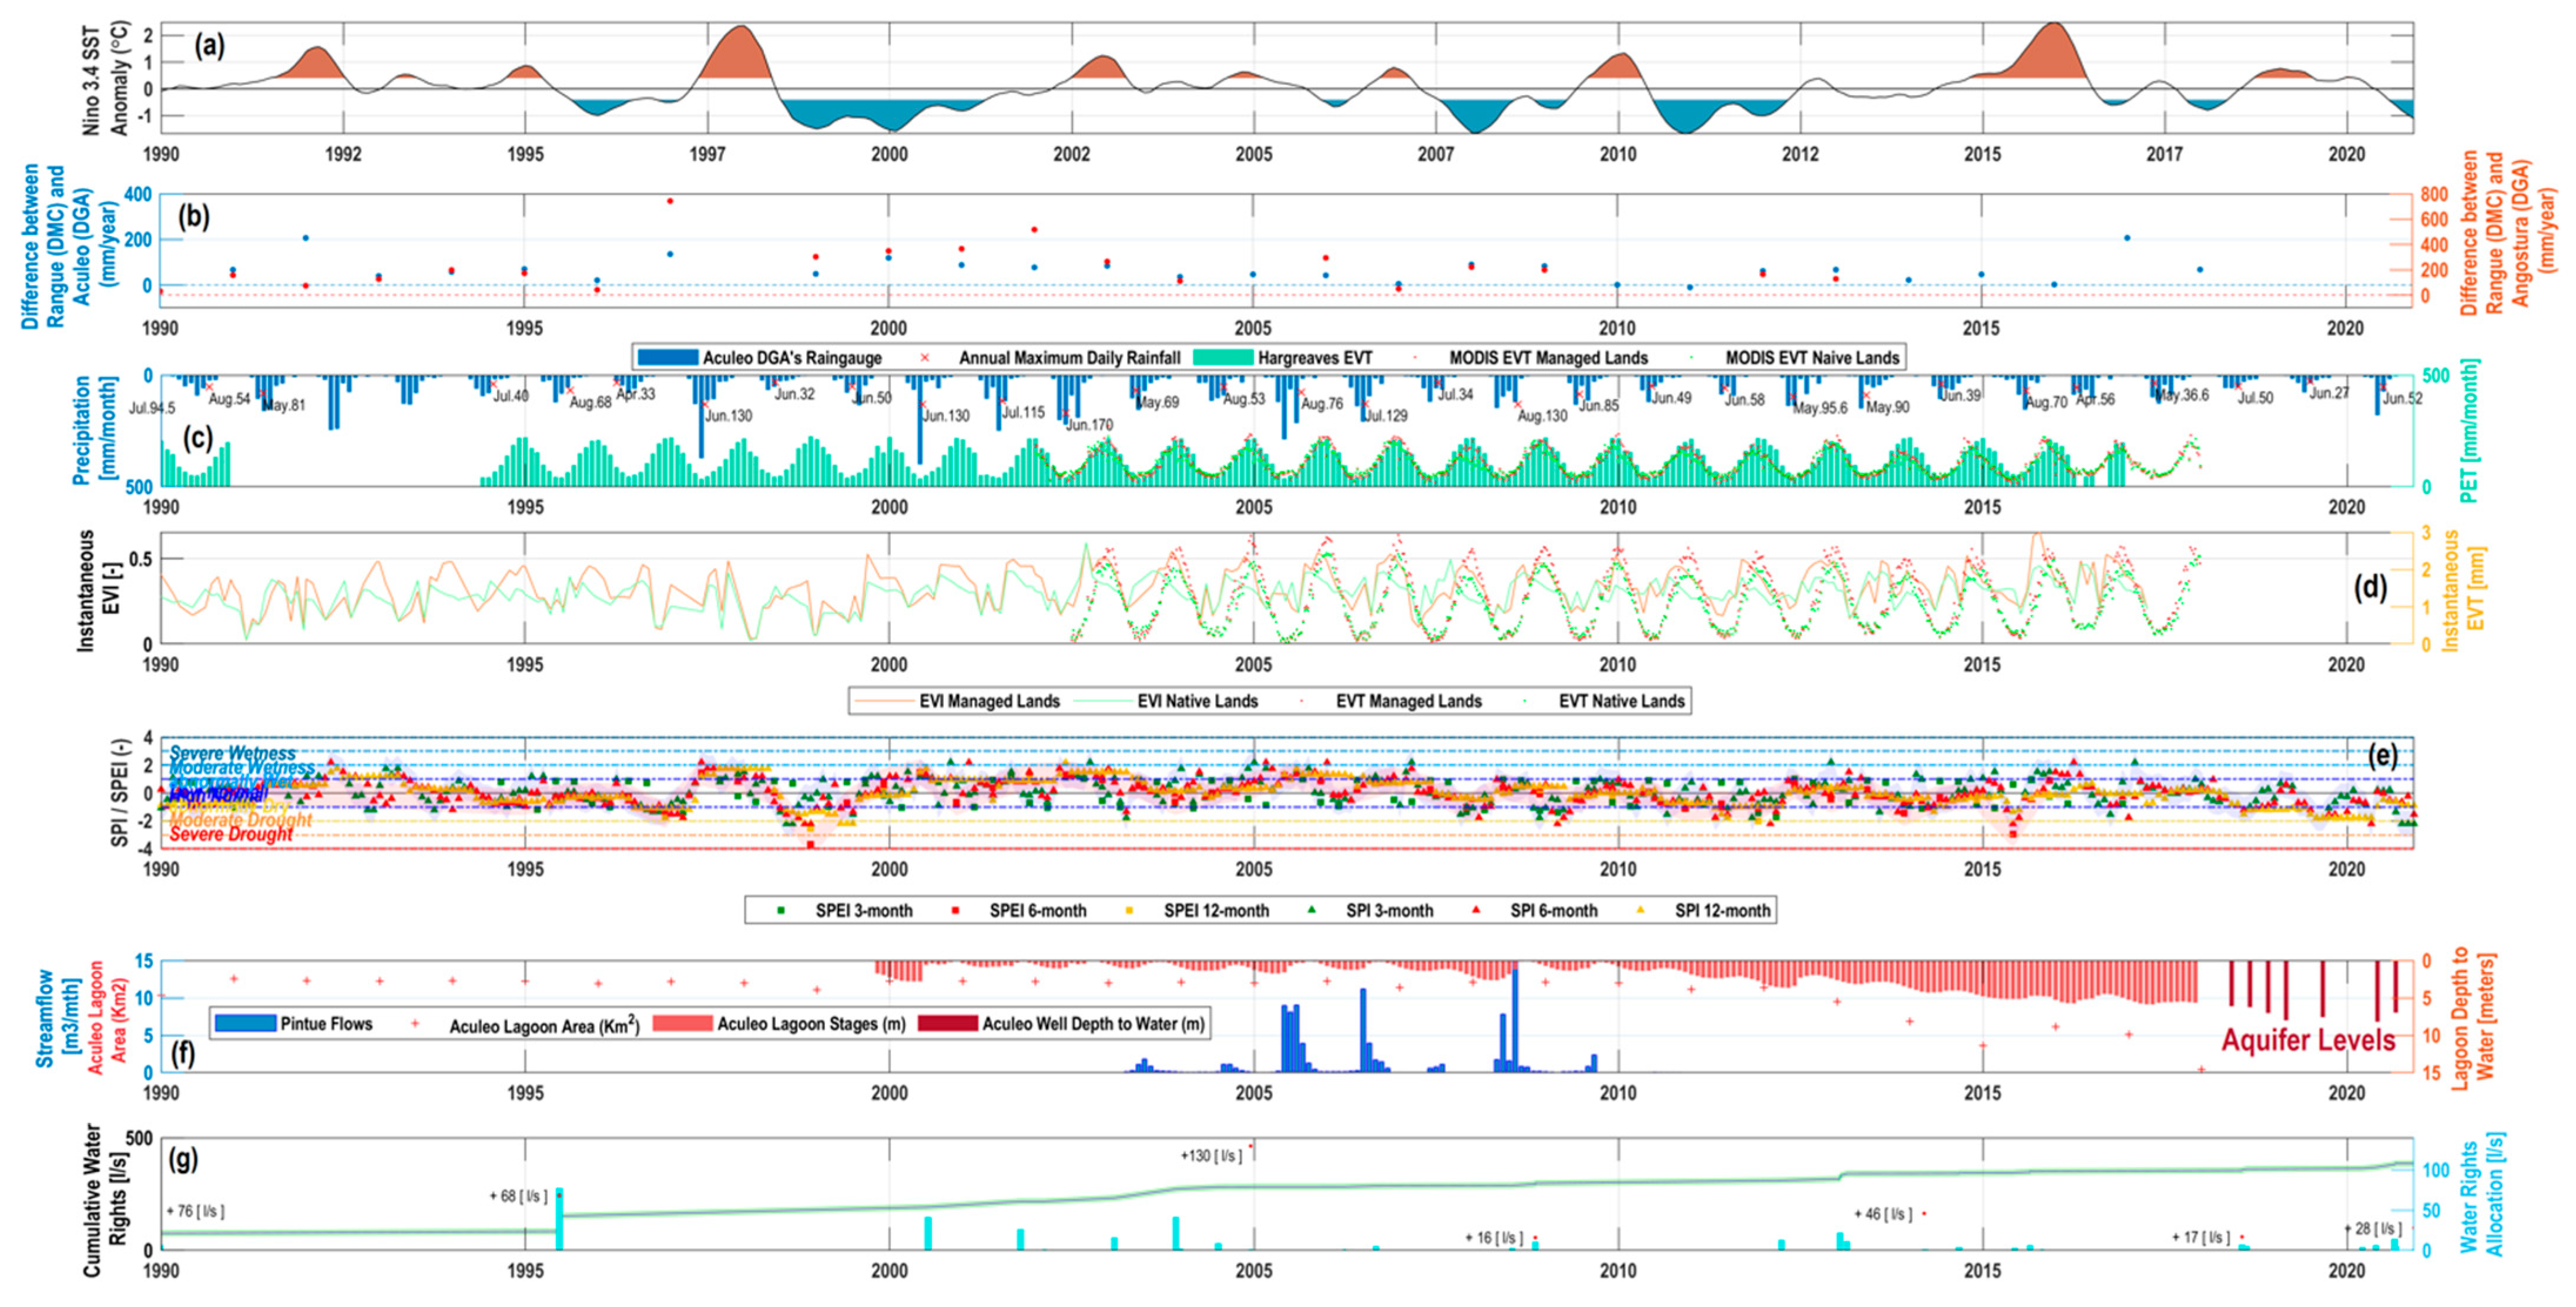Viewport: 2576px width, 1307px height.
Task: Click the 1997 tick label on Nino axis
Action: click(707, 154)
